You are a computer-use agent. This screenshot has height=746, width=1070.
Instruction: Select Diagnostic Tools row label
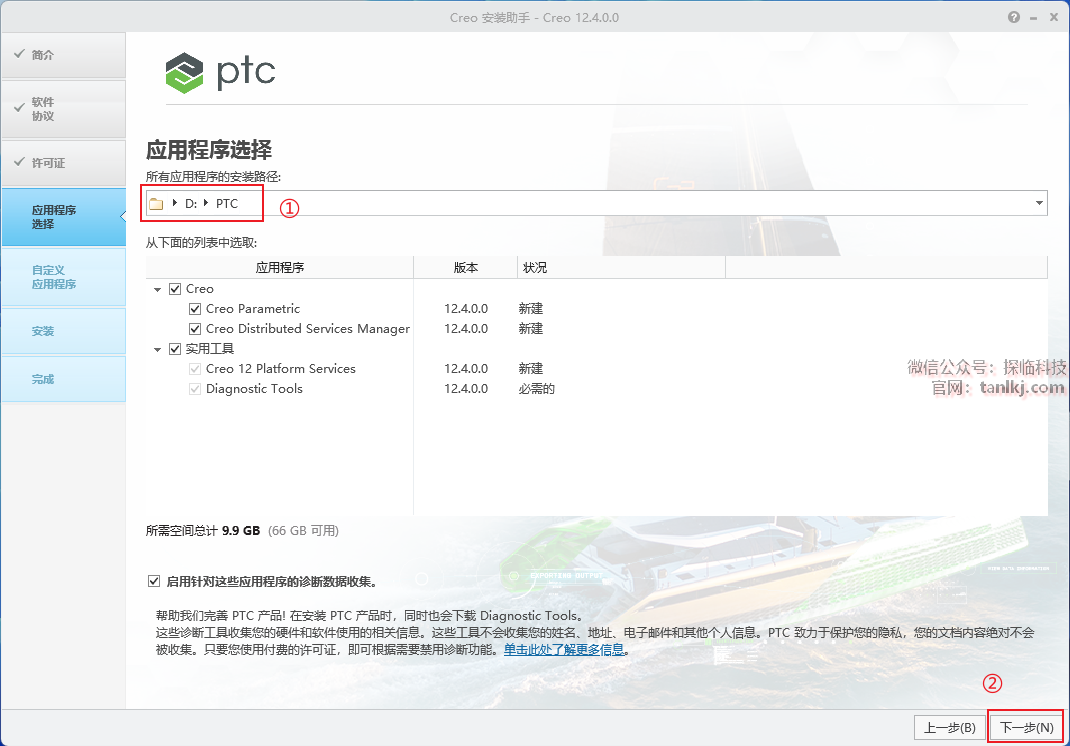click(x=254, y=389)
